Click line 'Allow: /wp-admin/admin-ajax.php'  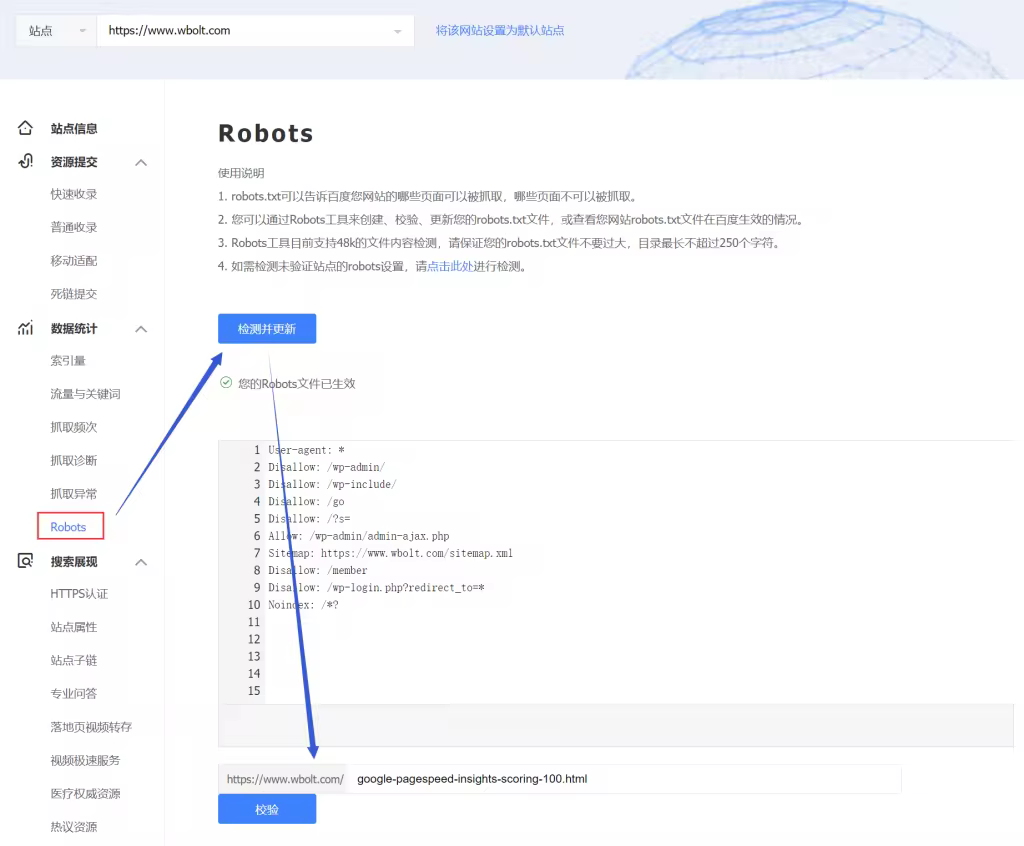[359, 536]
